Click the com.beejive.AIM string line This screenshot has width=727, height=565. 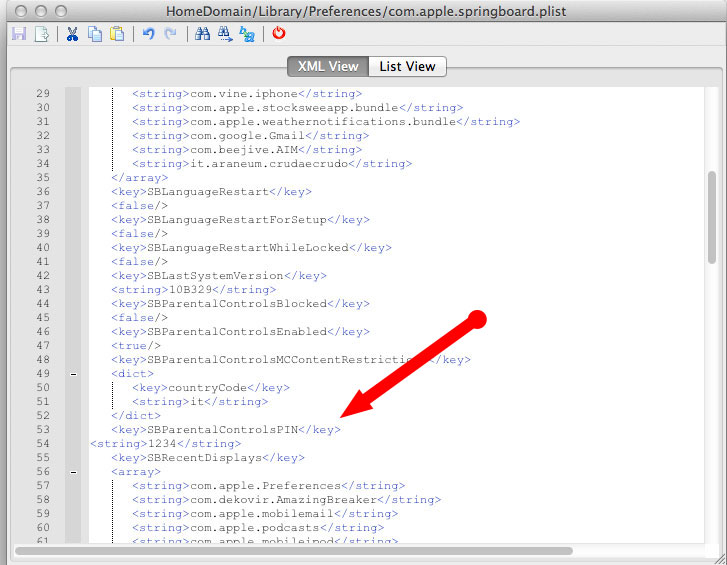(247, 150)
